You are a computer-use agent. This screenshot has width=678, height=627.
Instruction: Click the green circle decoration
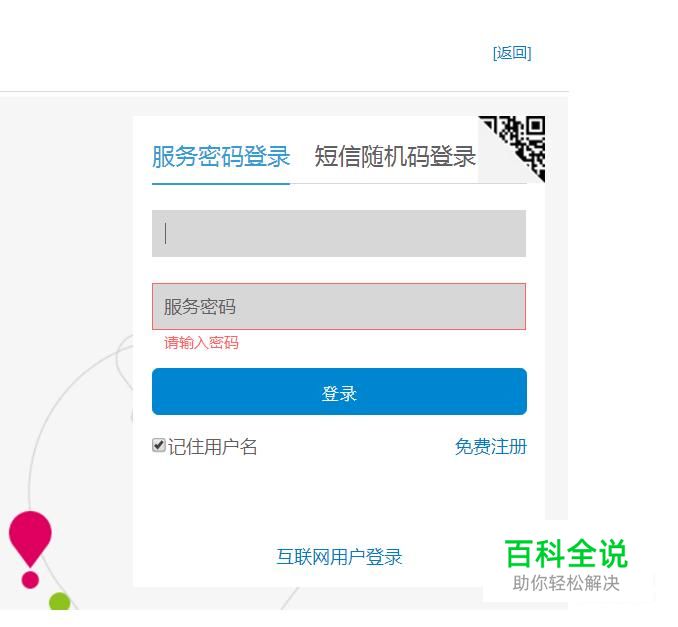[x=60, y=601]
